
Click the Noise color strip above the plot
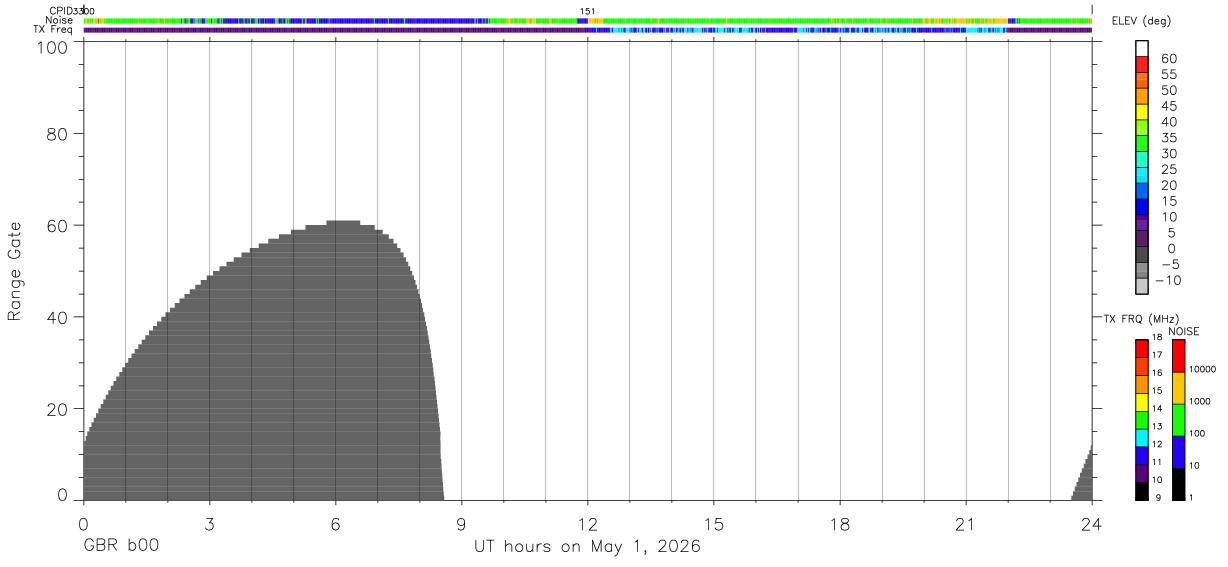(x=588, y=21)
